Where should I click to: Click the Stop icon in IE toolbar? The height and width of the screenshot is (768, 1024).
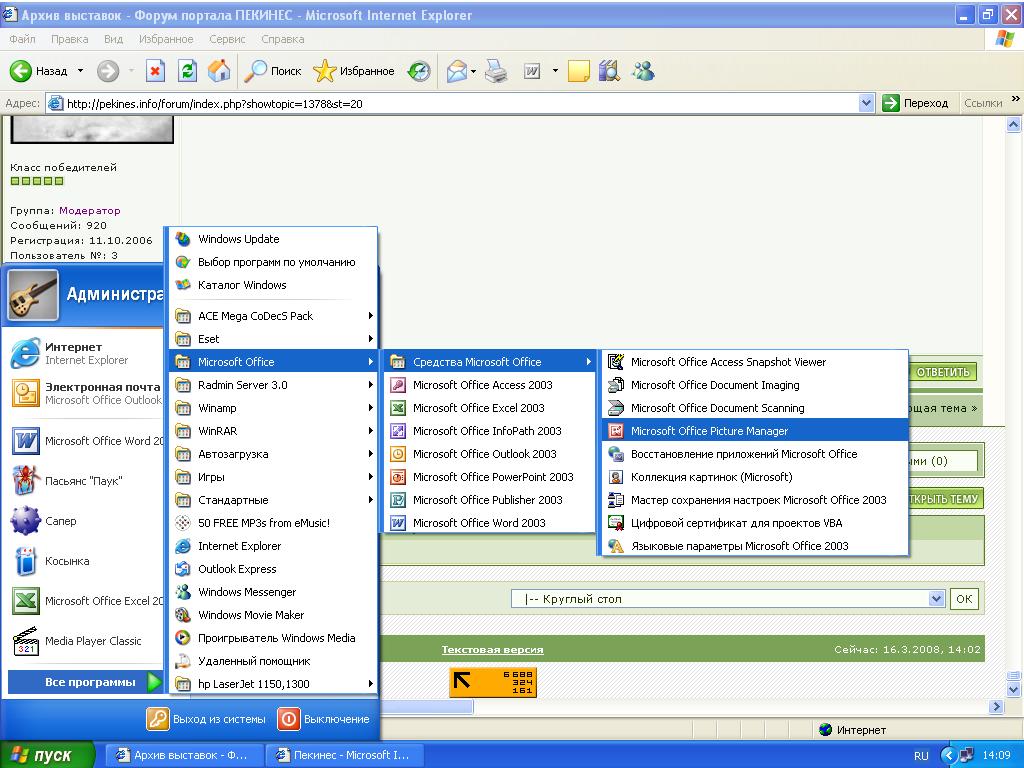tap(155, 71)
